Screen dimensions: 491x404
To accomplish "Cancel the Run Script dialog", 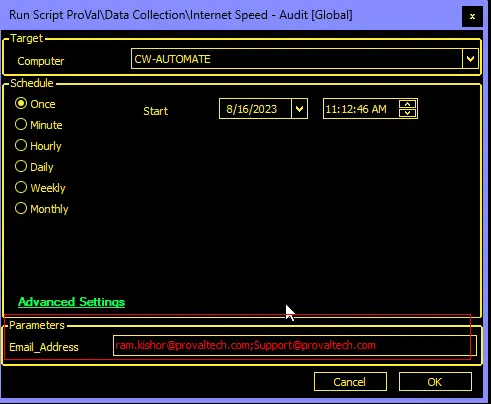I will click(x=350, y=382).
